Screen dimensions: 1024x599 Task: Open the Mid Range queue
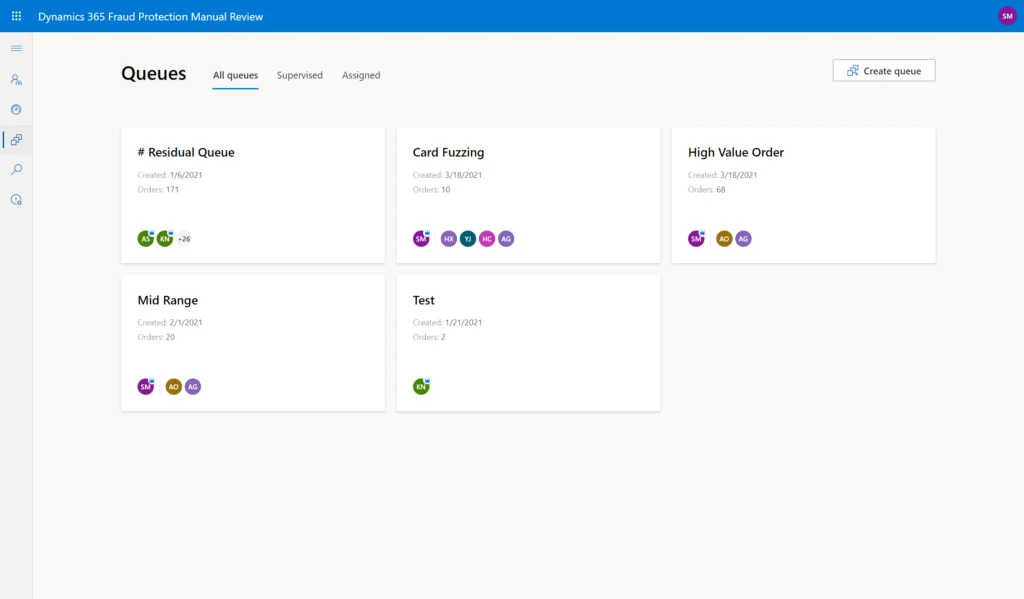pos(168,301)
